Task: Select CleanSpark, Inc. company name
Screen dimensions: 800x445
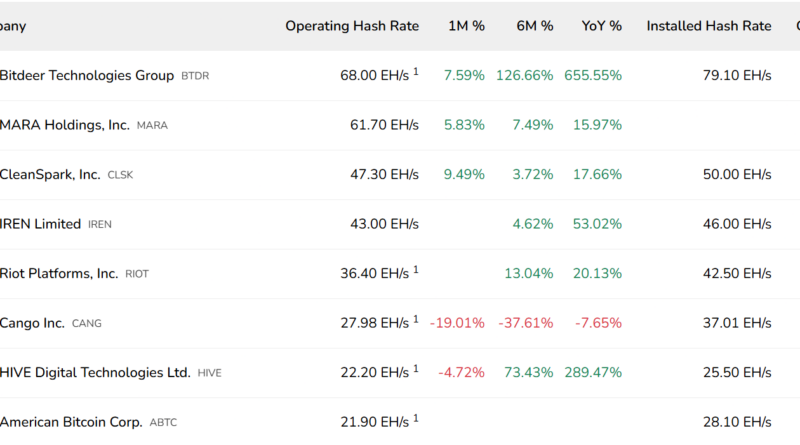Action: [x=50, y=174]
